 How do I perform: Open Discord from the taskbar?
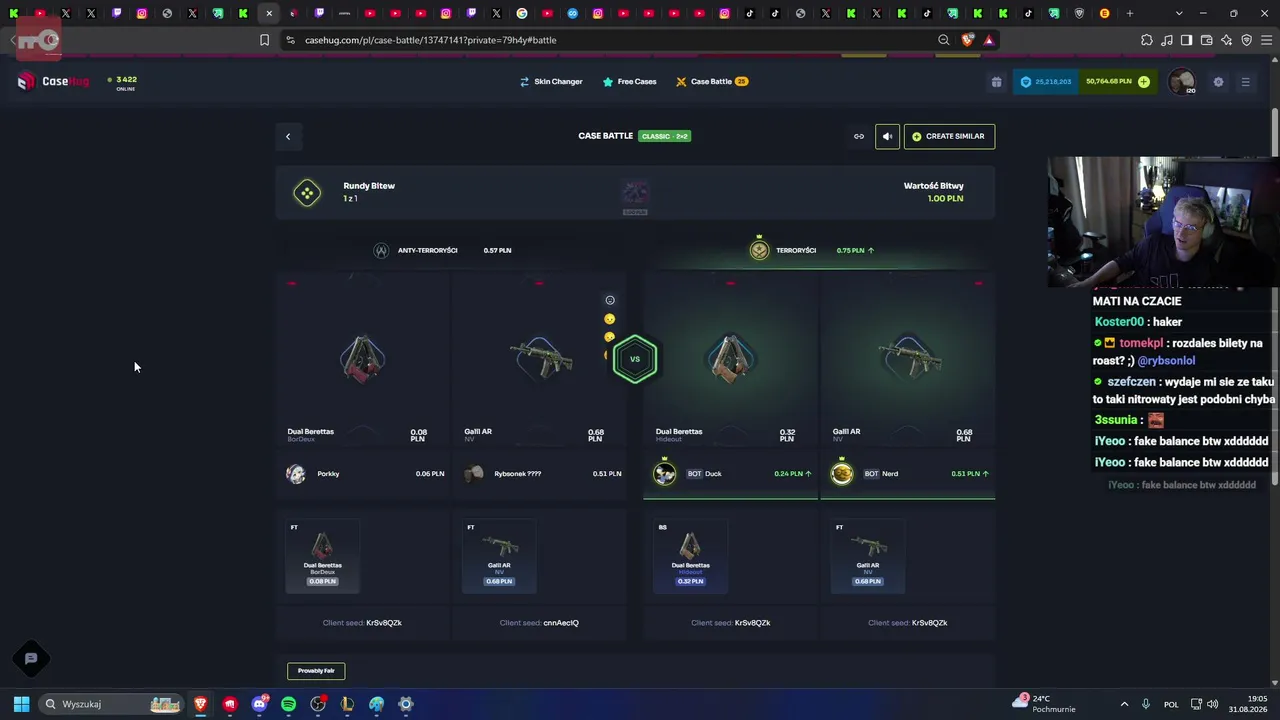[x=260, y=704]
